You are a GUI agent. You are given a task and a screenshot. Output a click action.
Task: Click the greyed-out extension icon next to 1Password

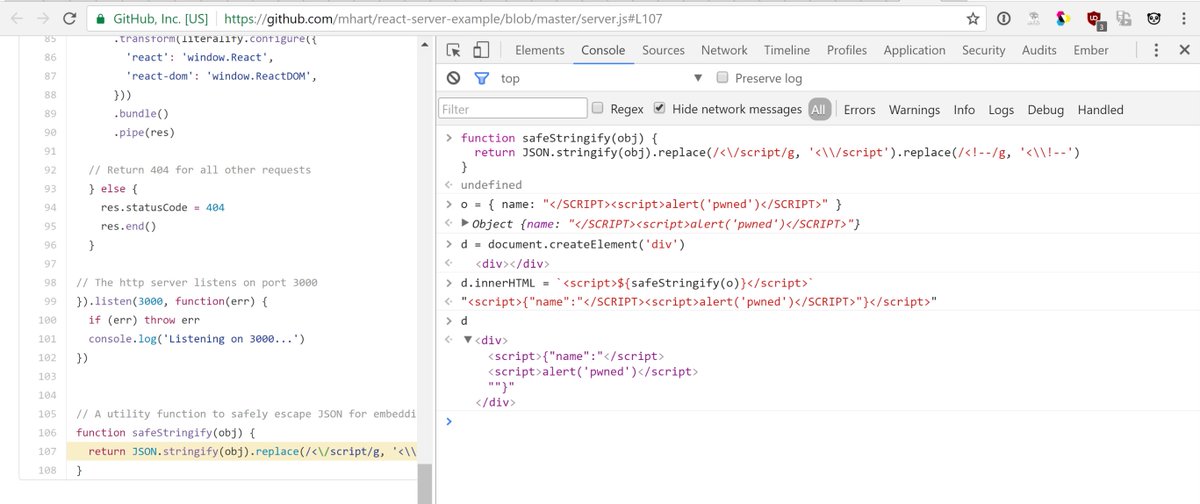(x=1034, y=19)
